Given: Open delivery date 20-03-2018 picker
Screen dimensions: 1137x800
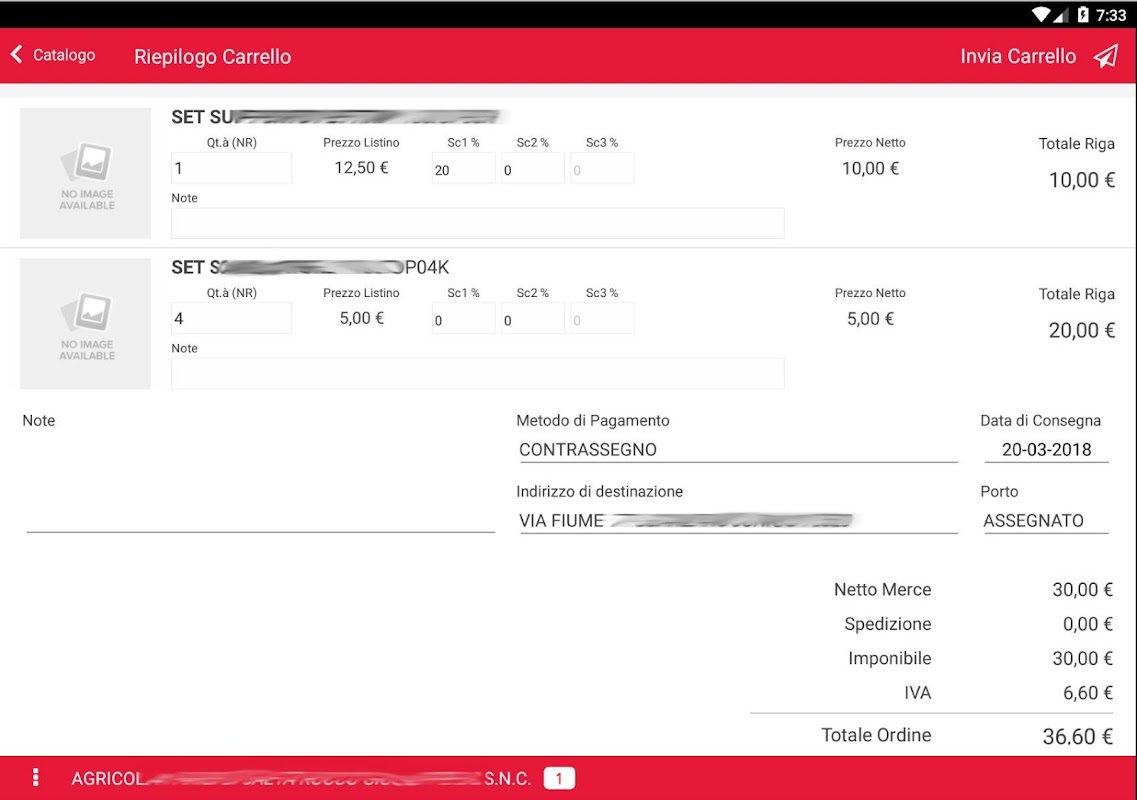Looking at the screenshot, I should point(1046,450).
